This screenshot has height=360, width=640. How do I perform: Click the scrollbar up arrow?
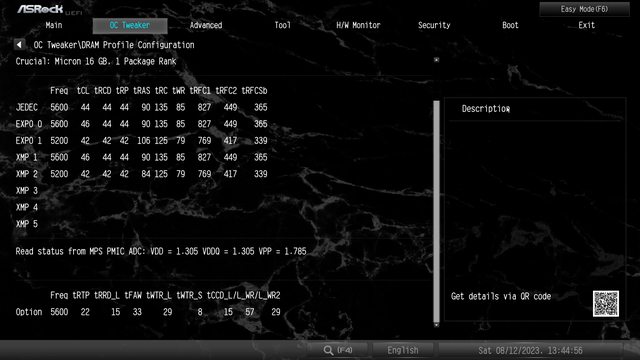pyautogui.click(x=436, y=60)
